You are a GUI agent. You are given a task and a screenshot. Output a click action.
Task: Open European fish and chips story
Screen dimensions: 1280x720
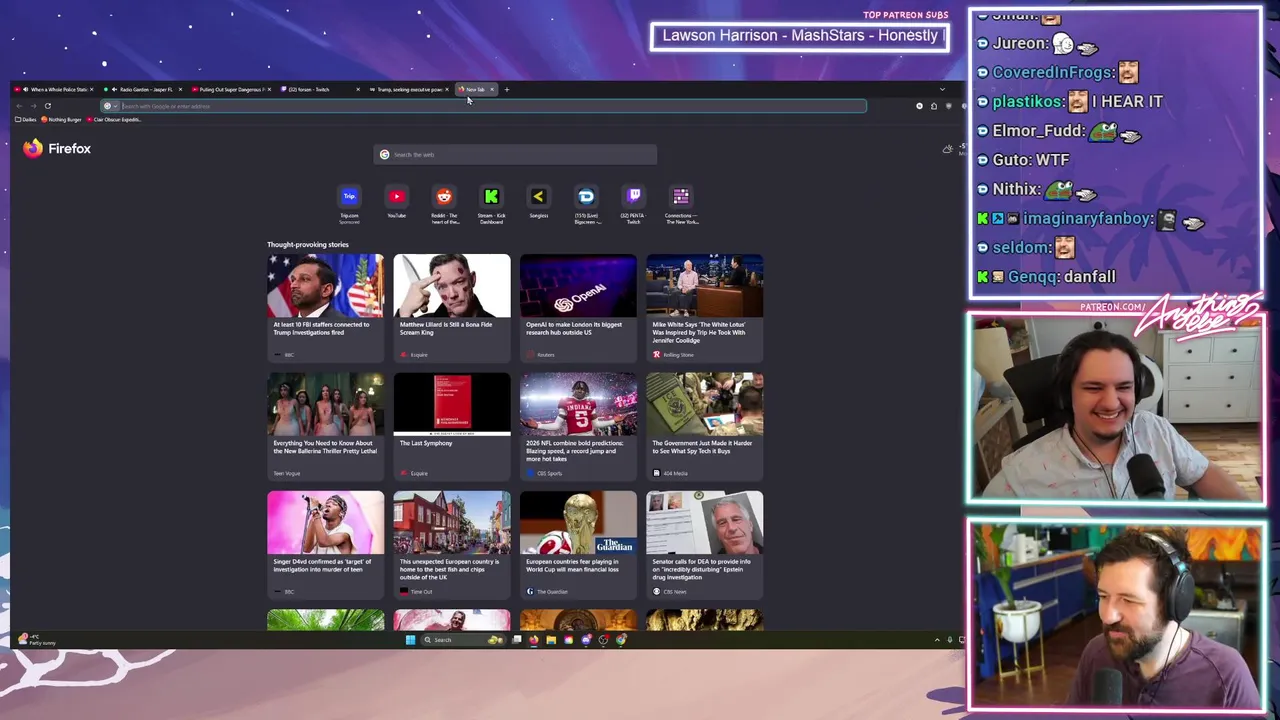(x=452, y=545)
